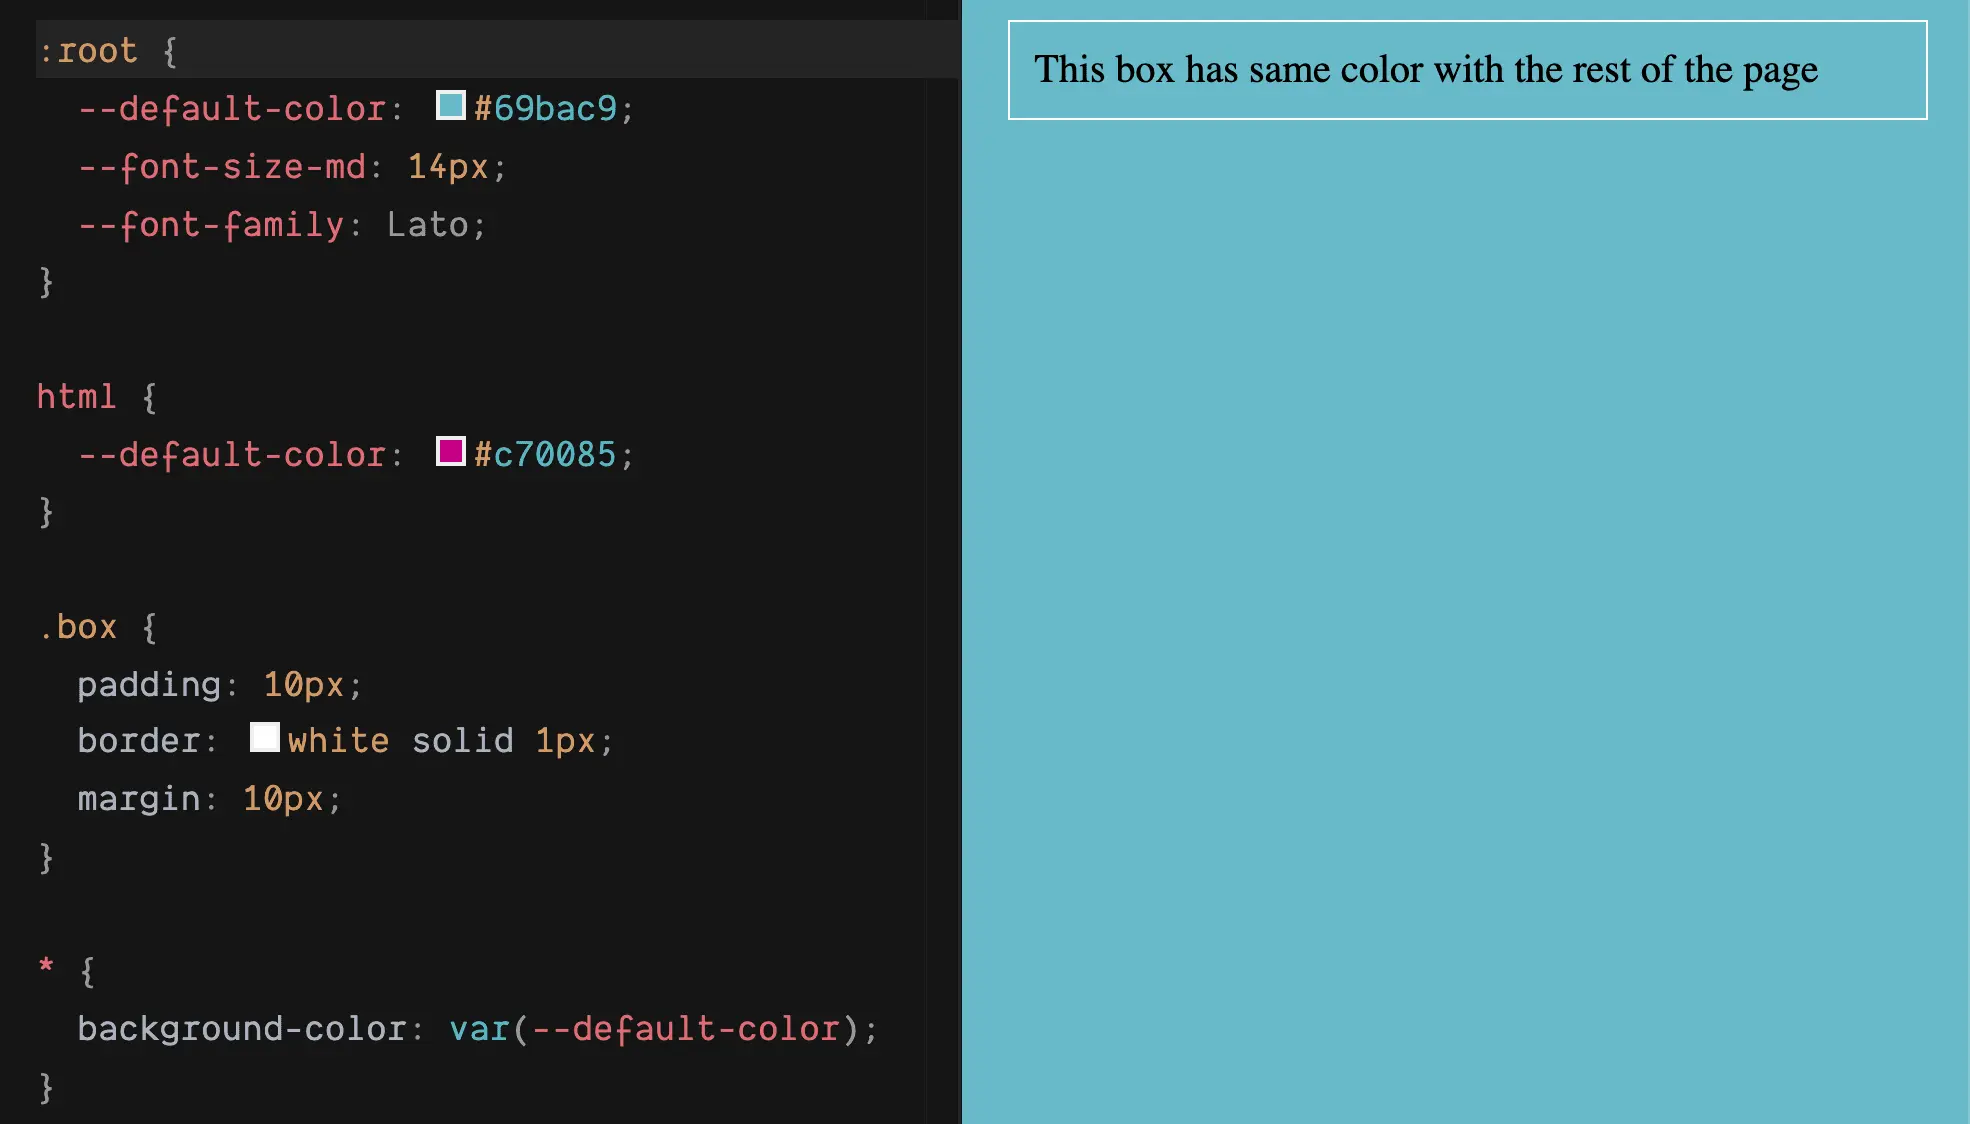Click the word white in border rule
Image resolution: width=1970 pixels, height=1124 pixels.
tap(338, 740)
